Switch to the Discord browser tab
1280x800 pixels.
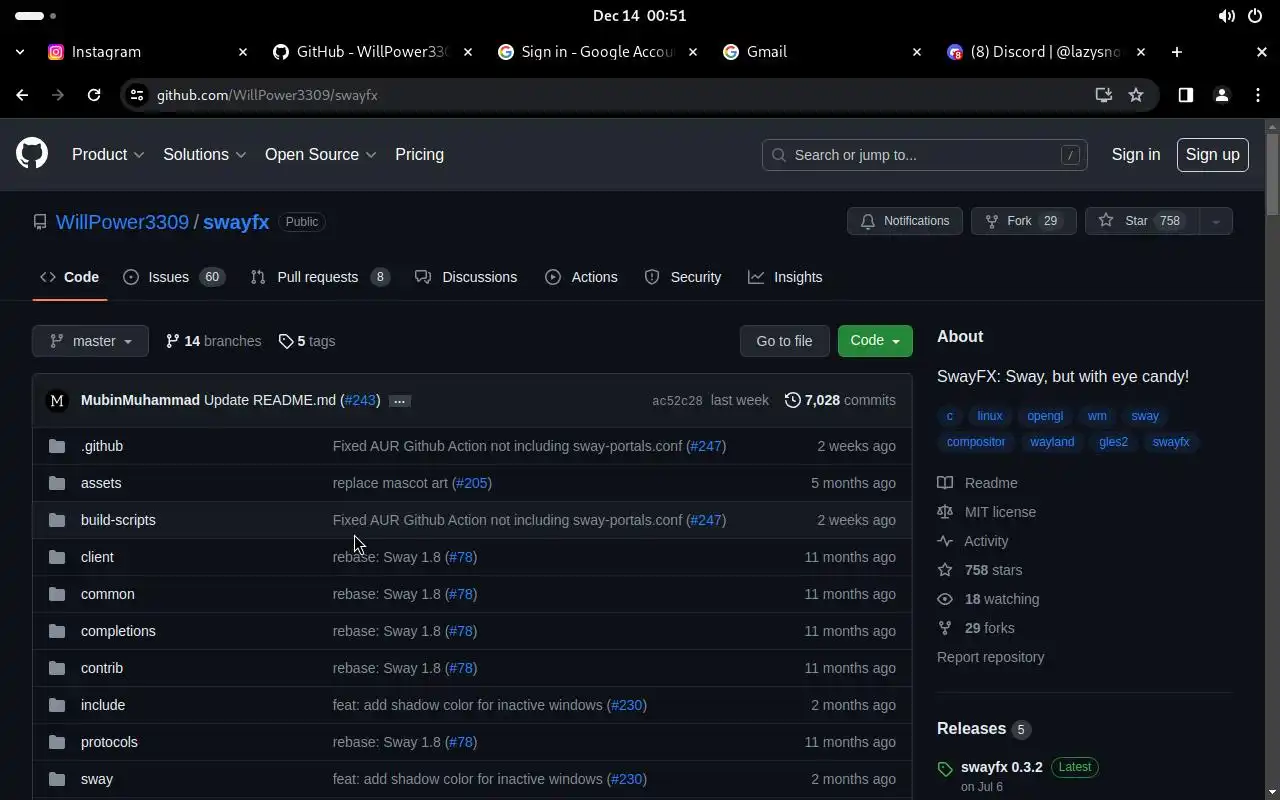[x=1046, y=52]
